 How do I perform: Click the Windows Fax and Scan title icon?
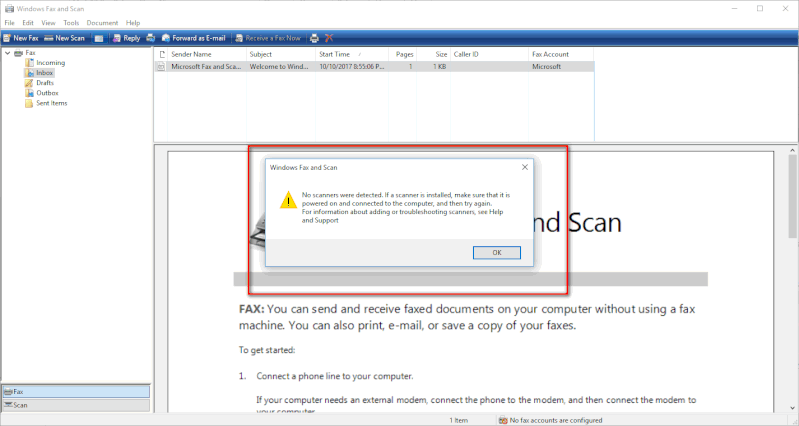tap(9, 9)
